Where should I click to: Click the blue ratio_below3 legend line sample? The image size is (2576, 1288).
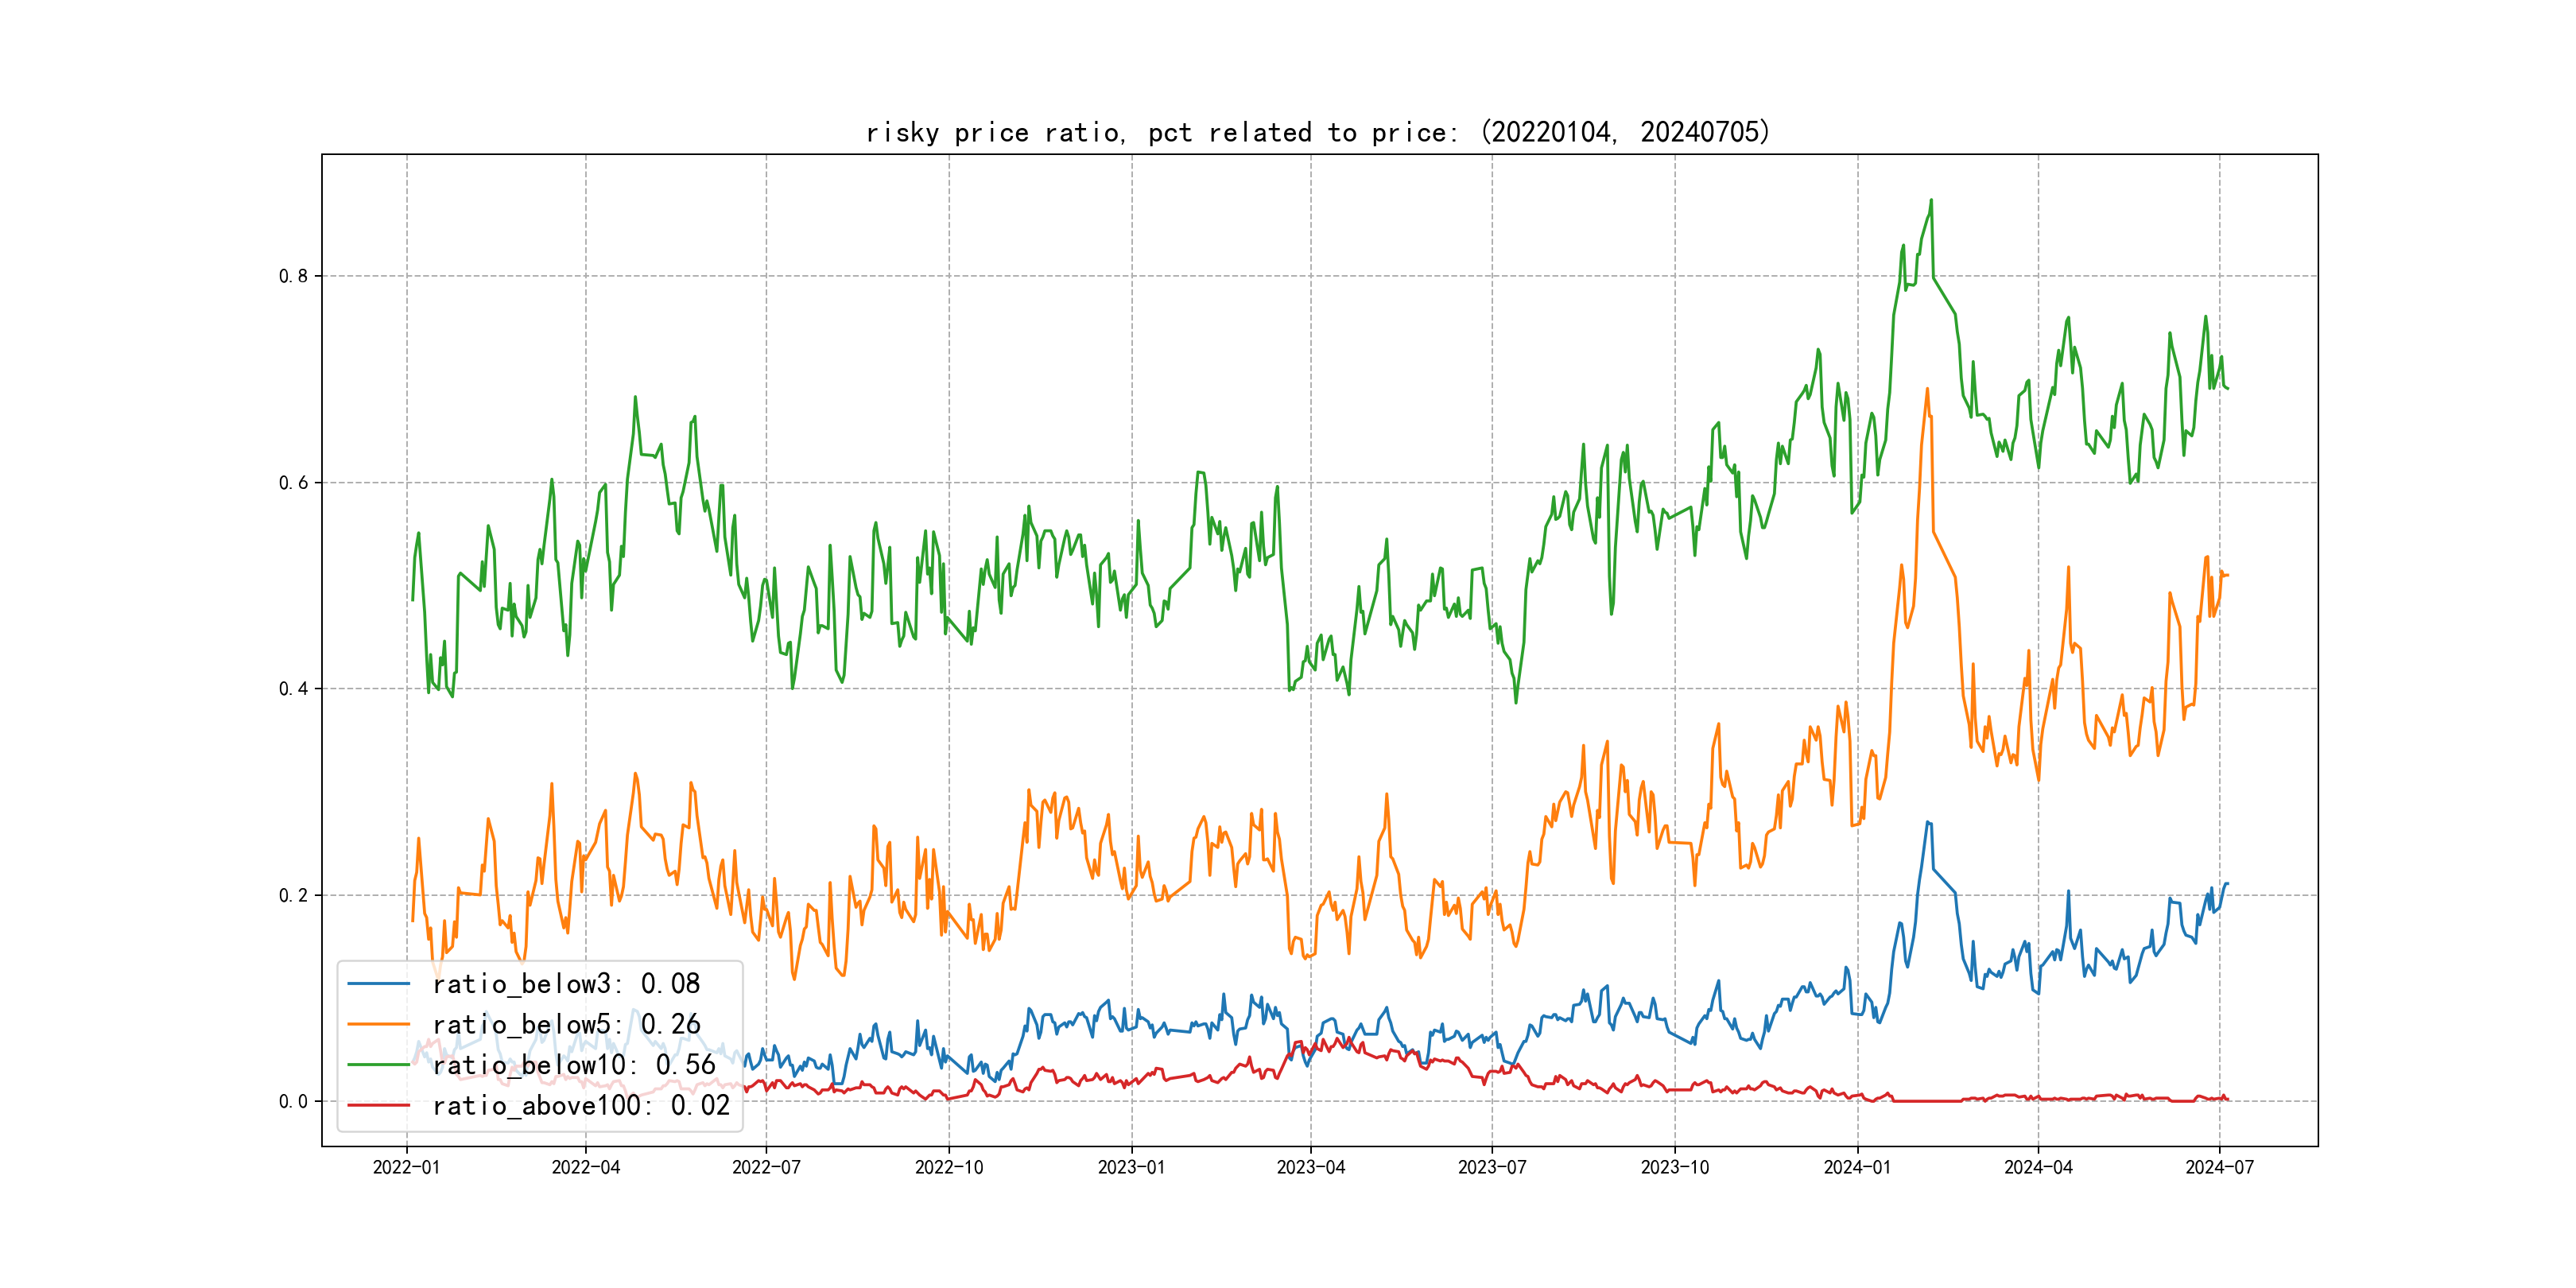point(378,984)
